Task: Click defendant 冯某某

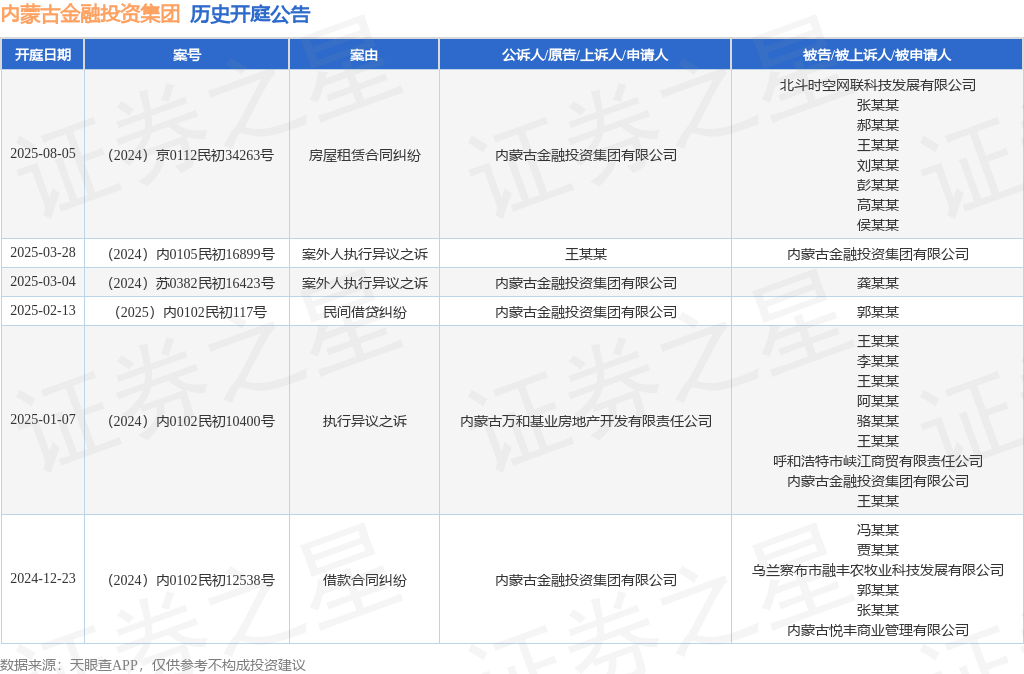Action: pos(878,530)
